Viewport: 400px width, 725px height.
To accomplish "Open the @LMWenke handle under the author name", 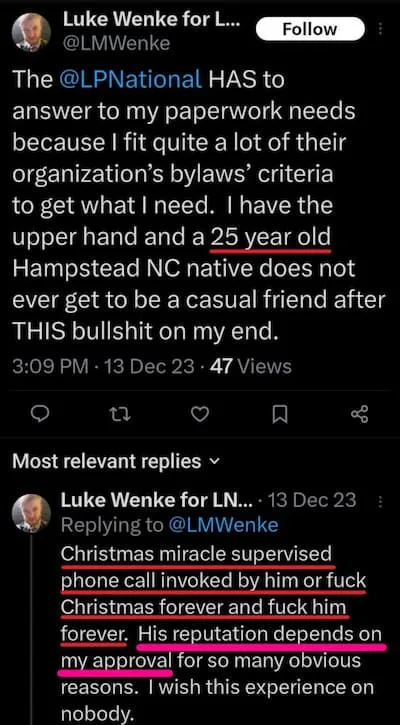I will (x=116, y=43).
